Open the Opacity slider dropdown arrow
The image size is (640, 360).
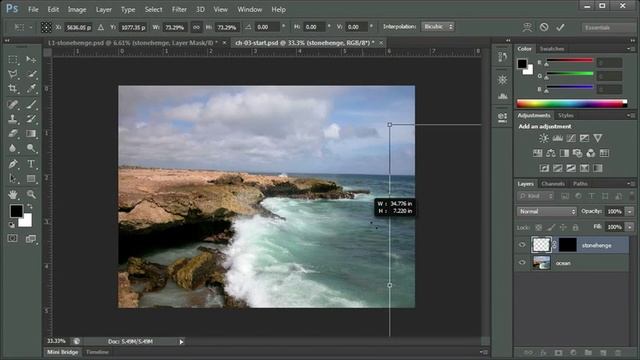click(630, 211)
